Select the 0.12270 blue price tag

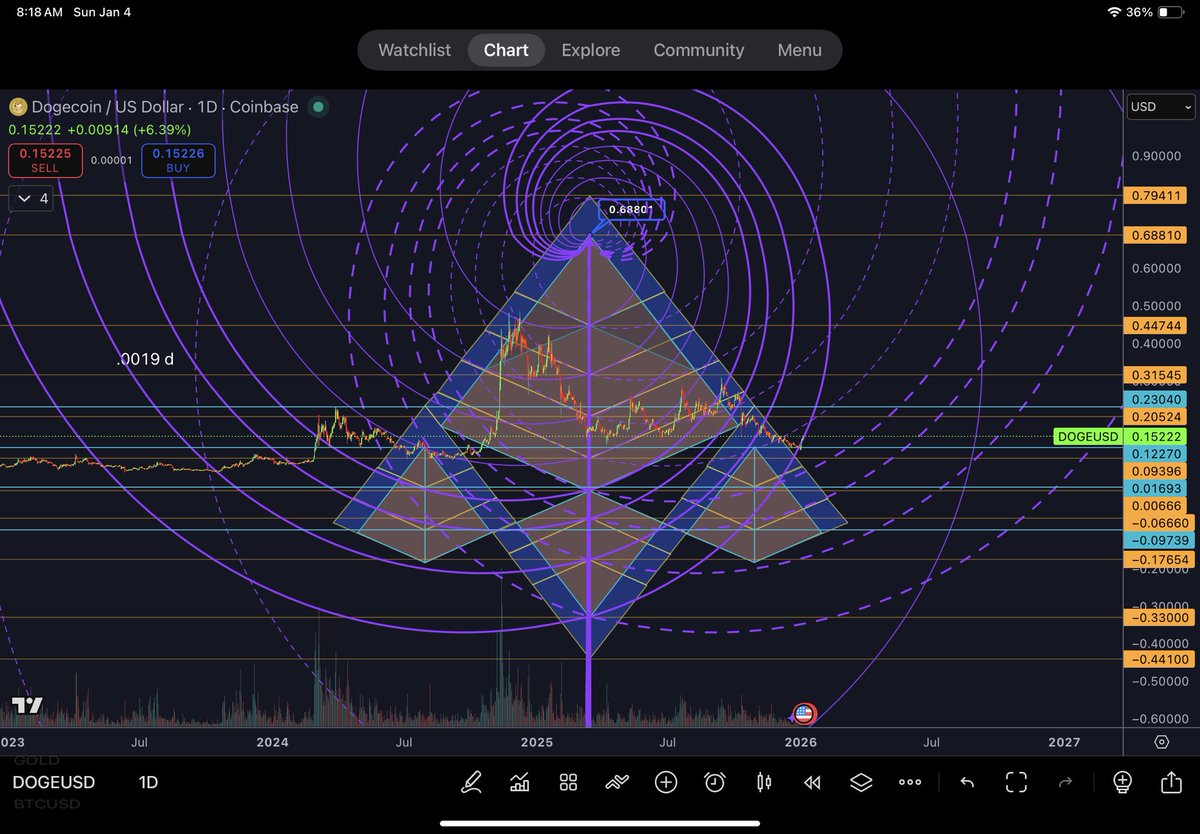point(1155,454)
